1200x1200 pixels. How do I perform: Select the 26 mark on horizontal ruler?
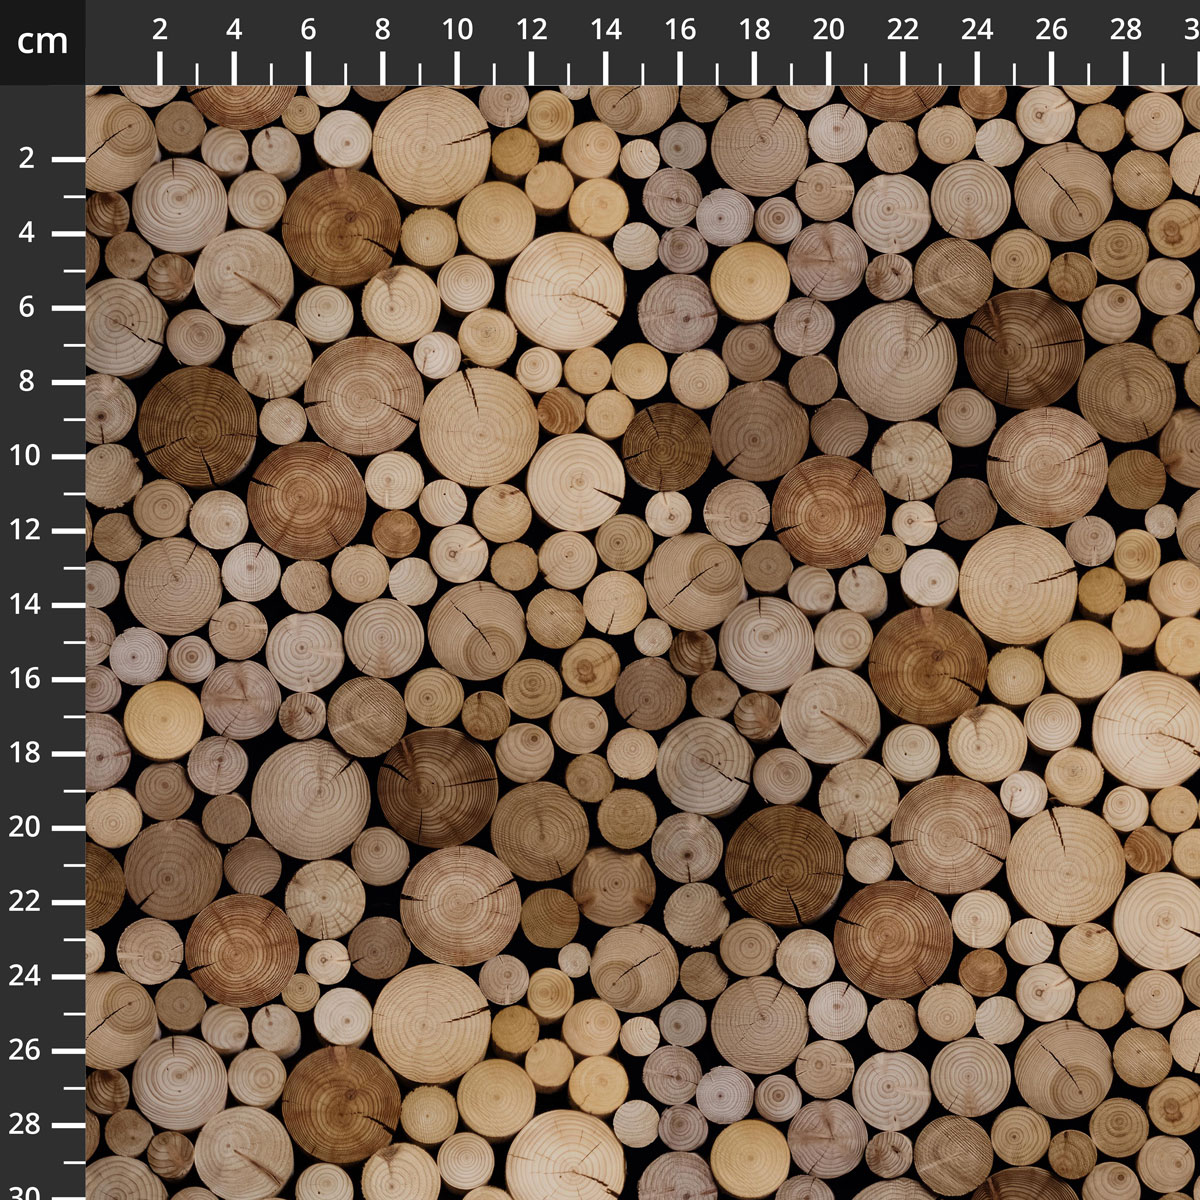pyautogui.click(x=1052, y=30)
